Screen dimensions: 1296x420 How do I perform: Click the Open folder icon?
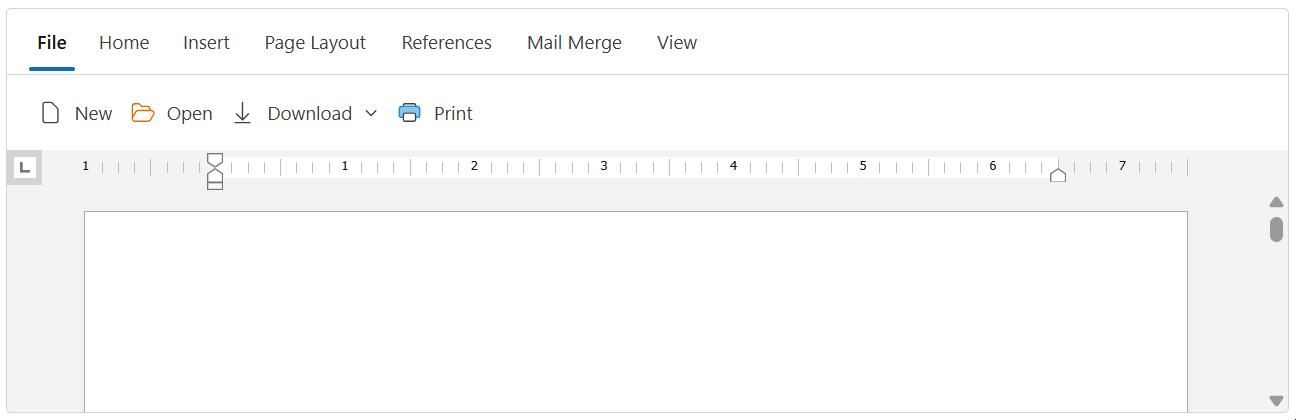tap(143, 113)
